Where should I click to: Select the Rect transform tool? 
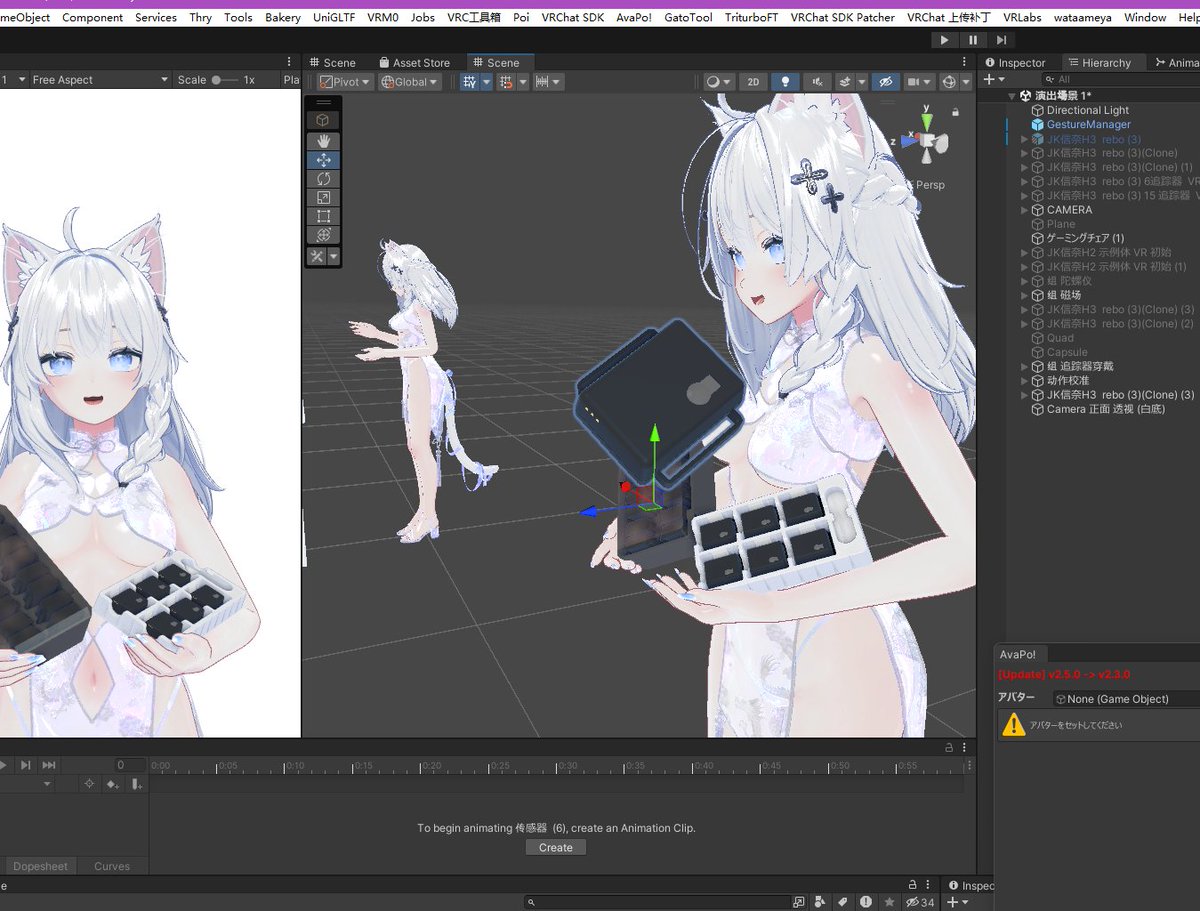click(x=323, y=216)
